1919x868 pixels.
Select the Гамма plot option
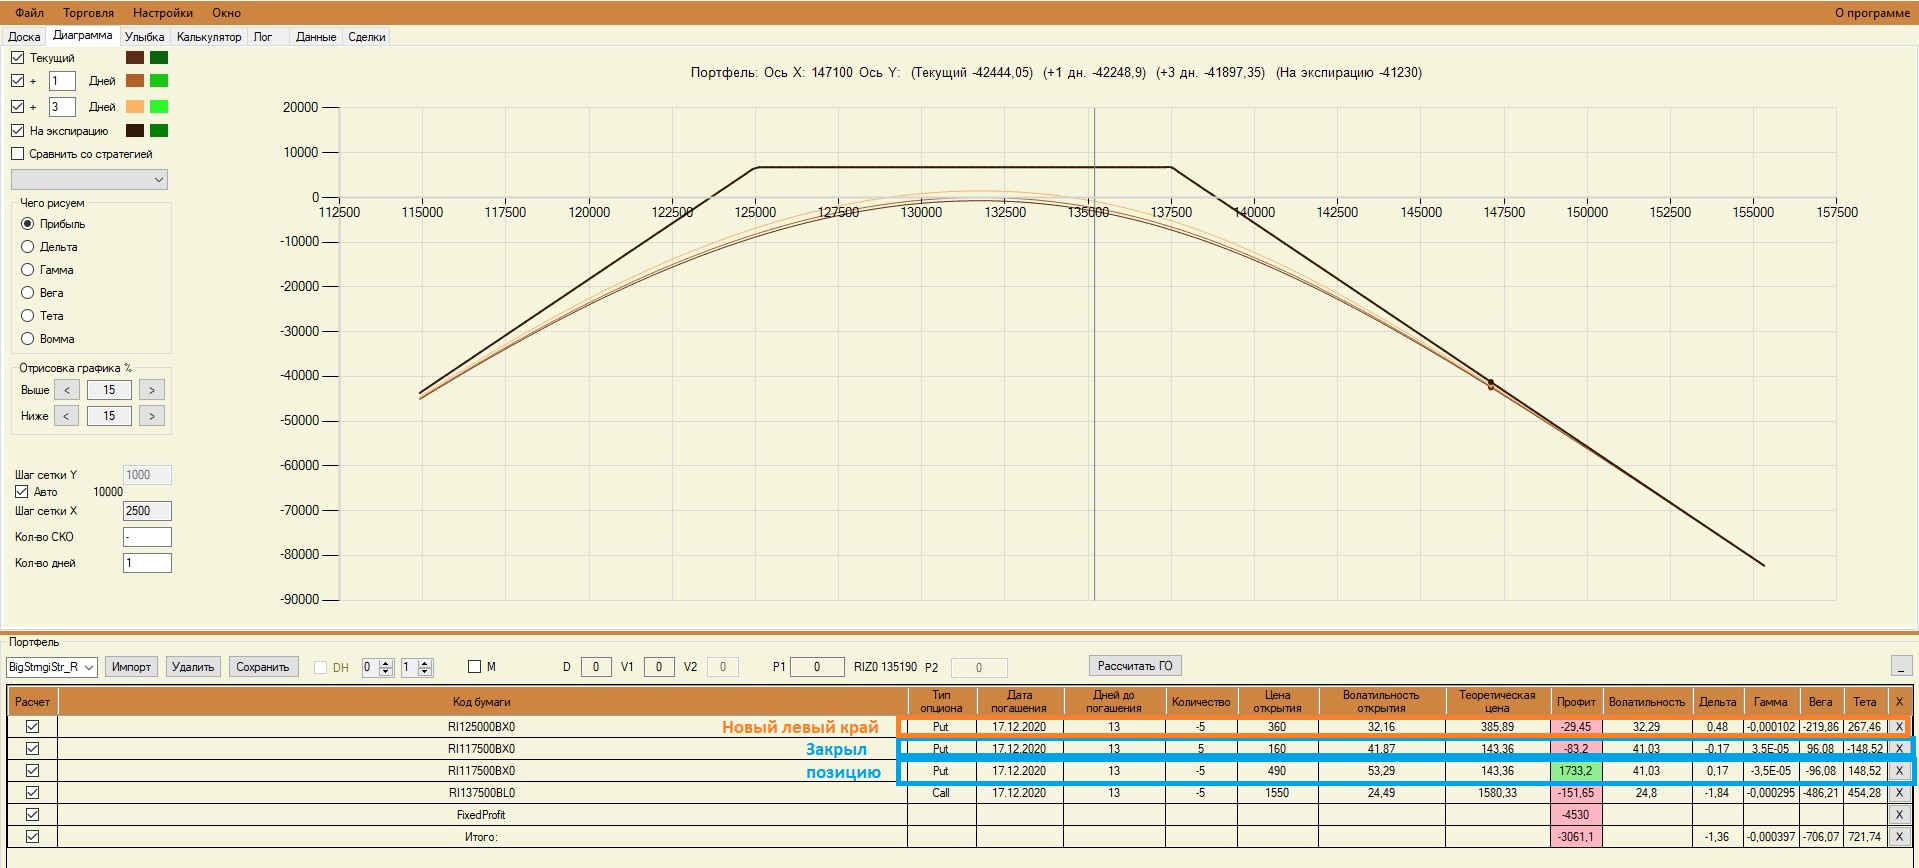28,270
